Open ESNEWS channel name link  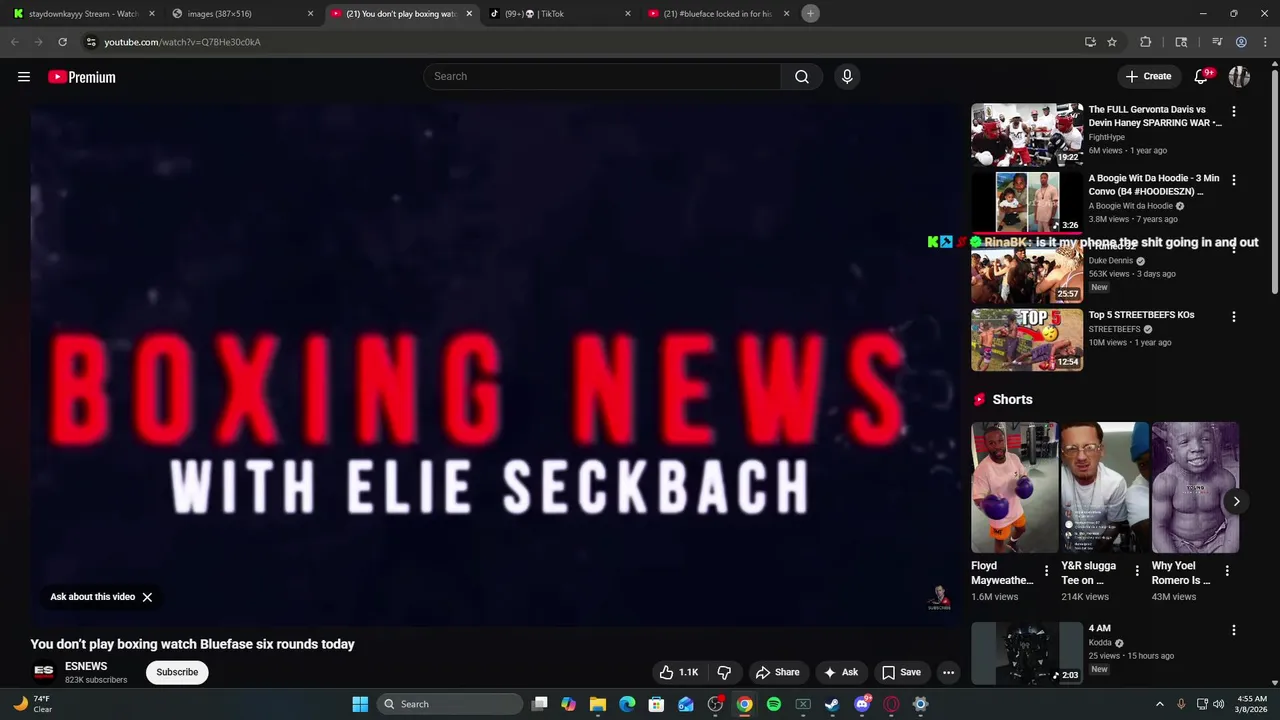pos(86,666)
